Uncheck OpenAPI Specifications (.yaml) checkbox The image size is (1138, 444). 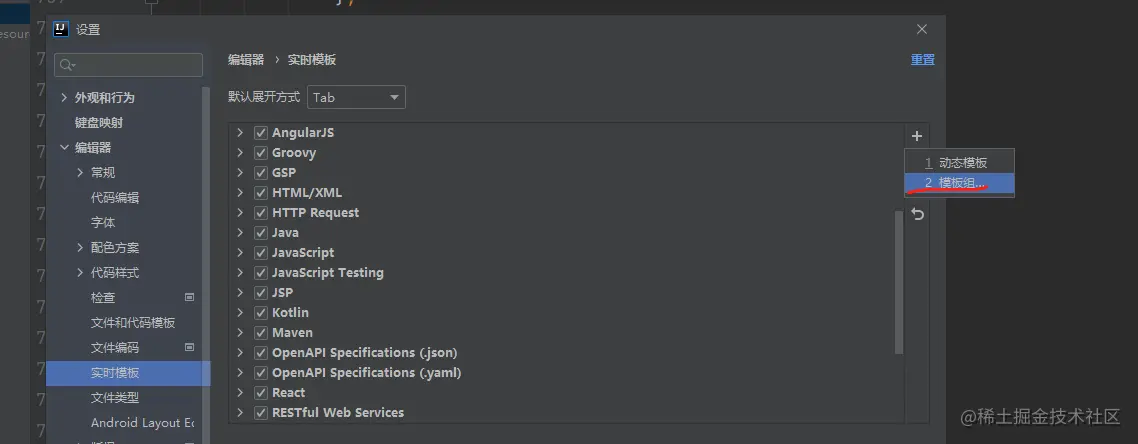pos(261,373)
